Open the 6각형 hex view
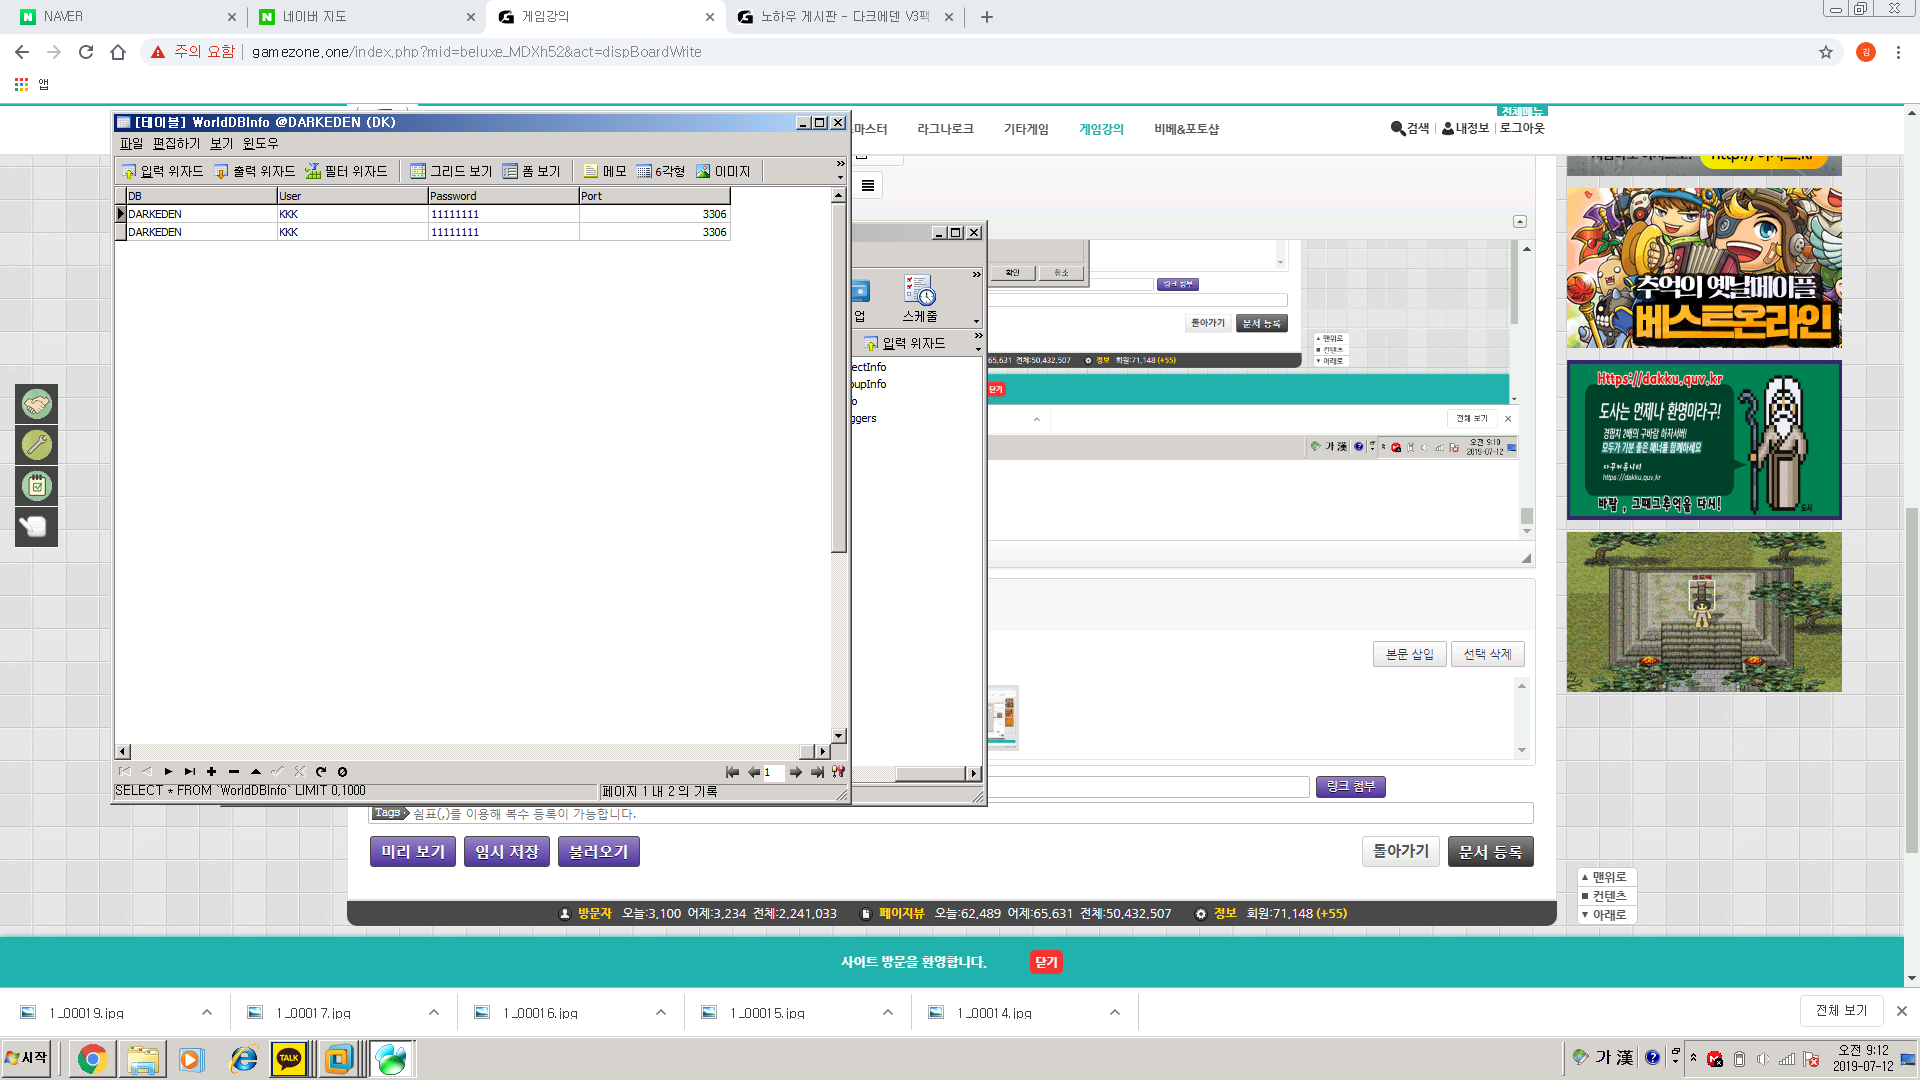Image resolution: width=1920 pixels, height=1080 pixels. pyautogui.click(x=661, y=171)
